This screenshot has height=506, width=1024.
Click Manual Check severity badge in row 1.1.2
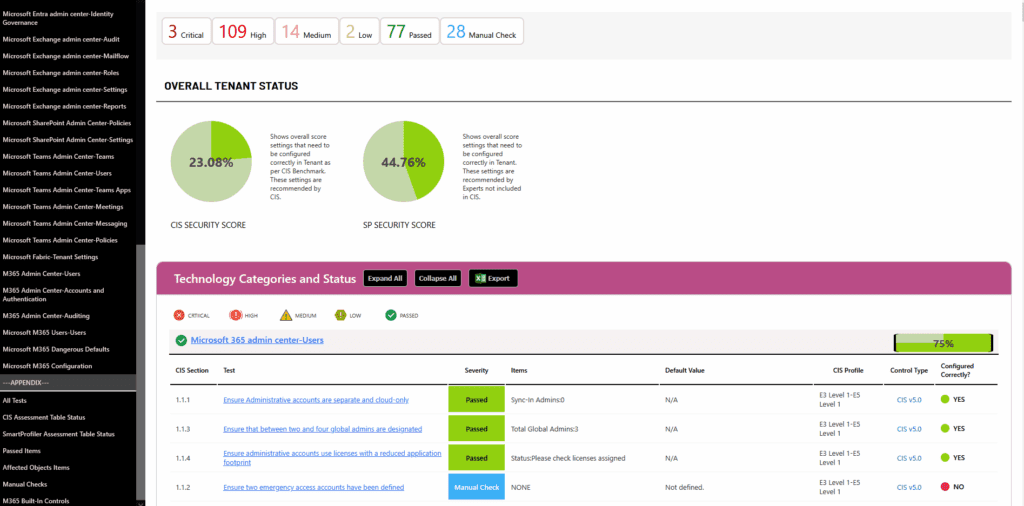click(x=477, y=487)
